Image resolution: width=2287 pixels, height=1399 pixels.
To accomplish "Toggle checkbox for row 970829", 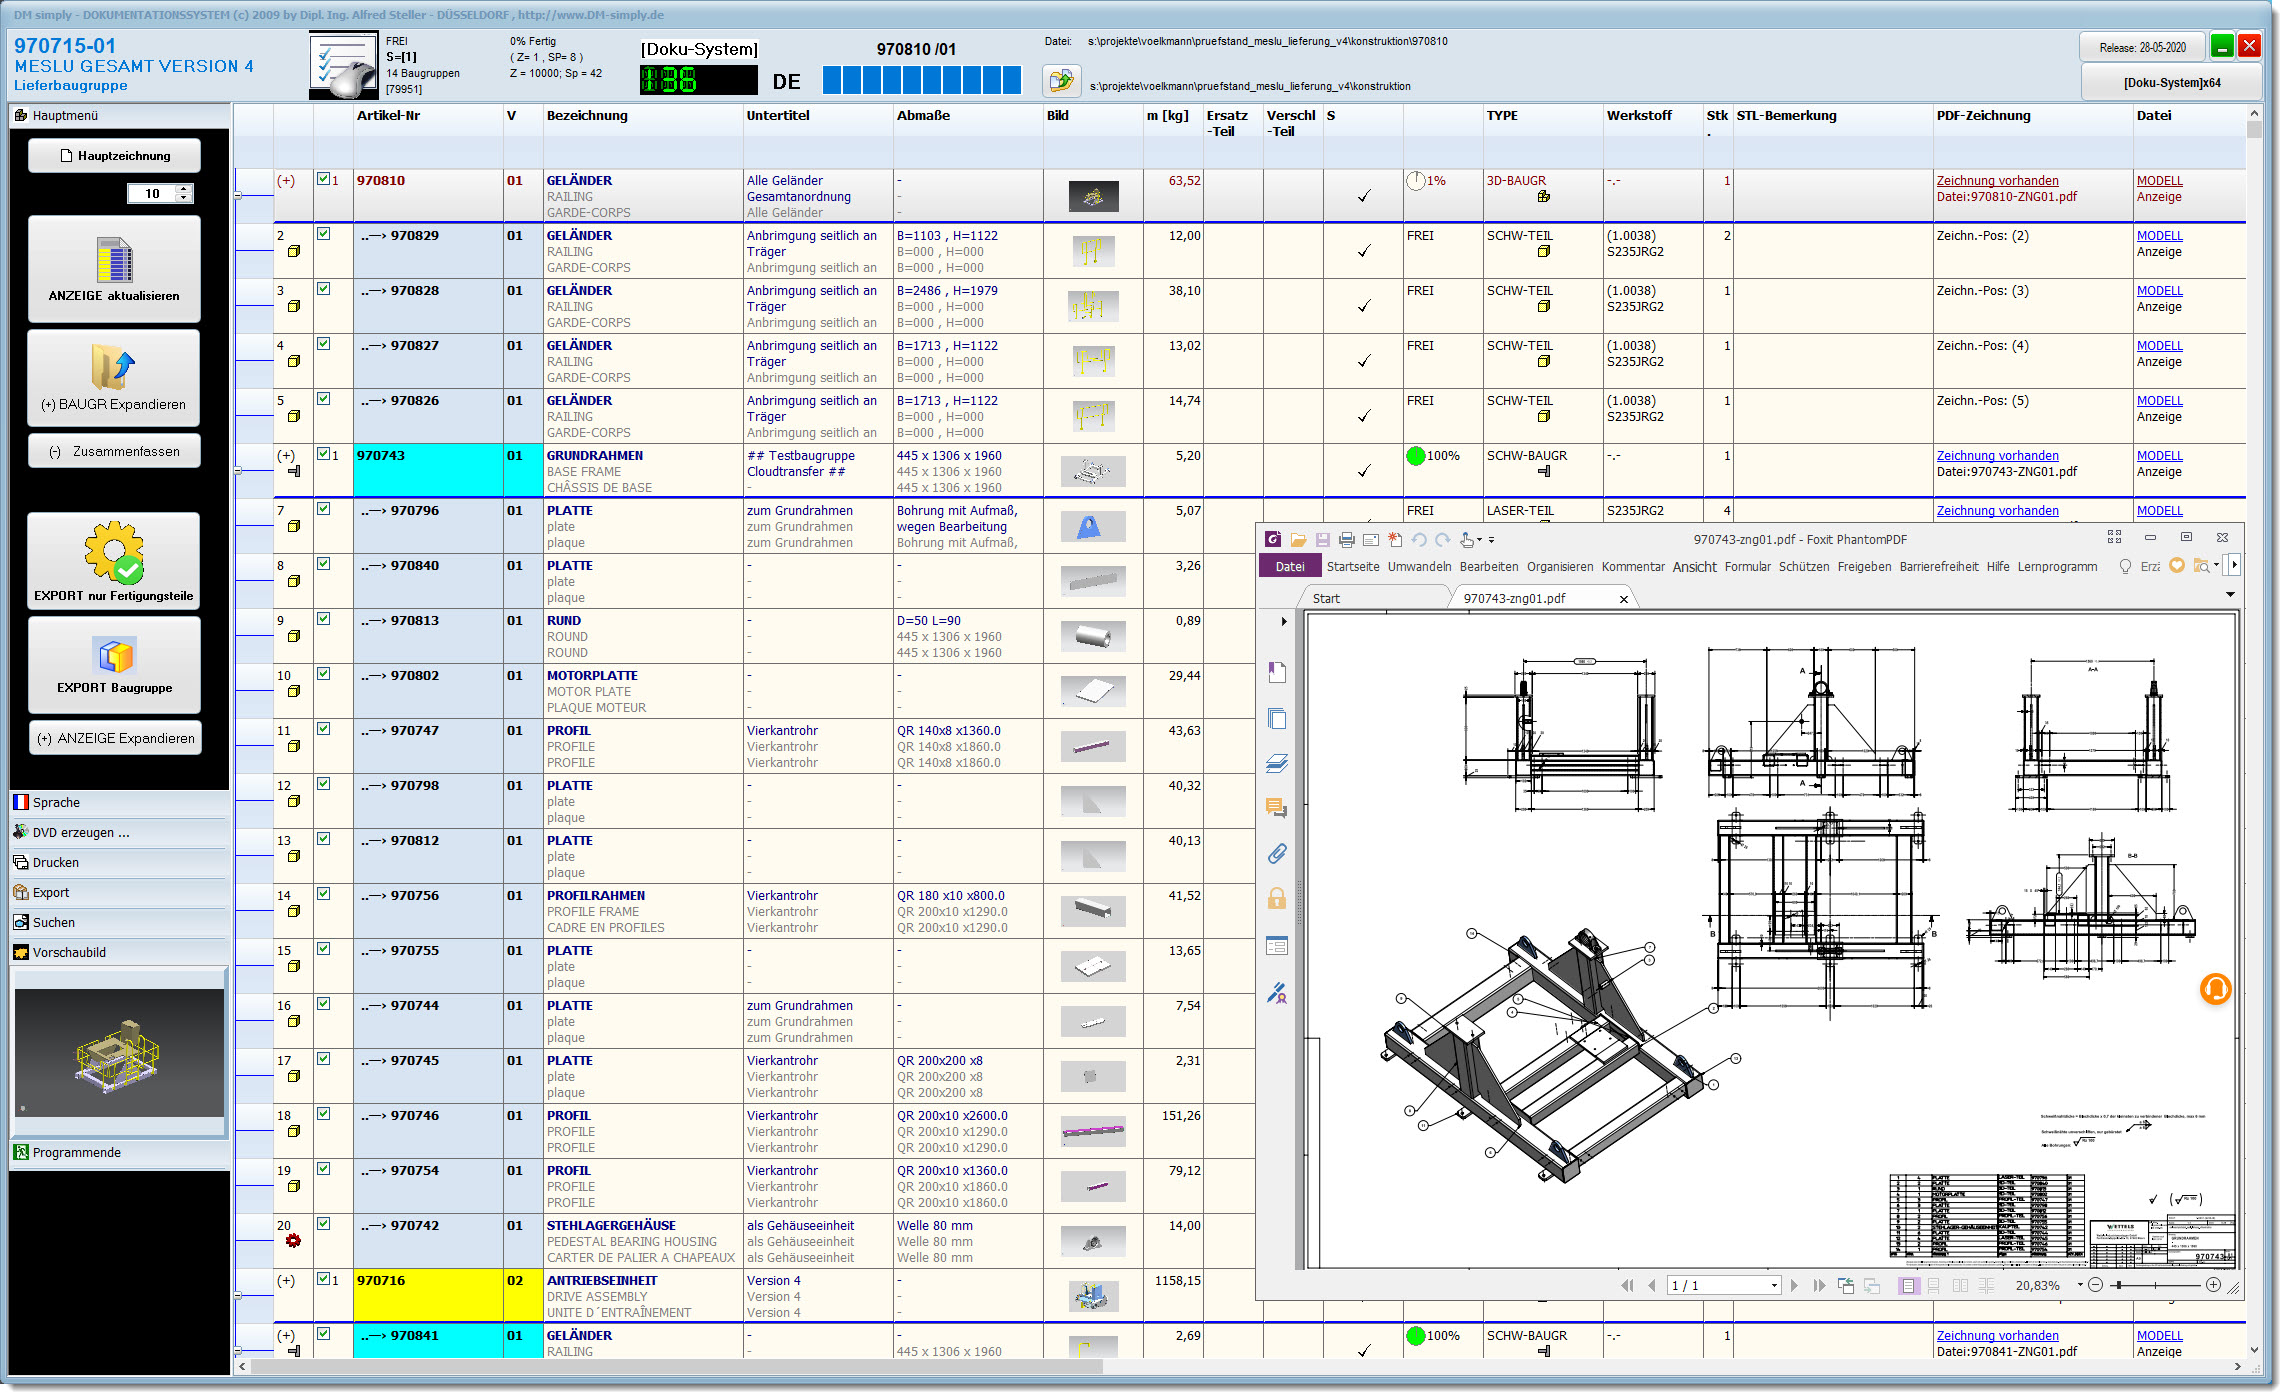I will (x=324, y=234).
